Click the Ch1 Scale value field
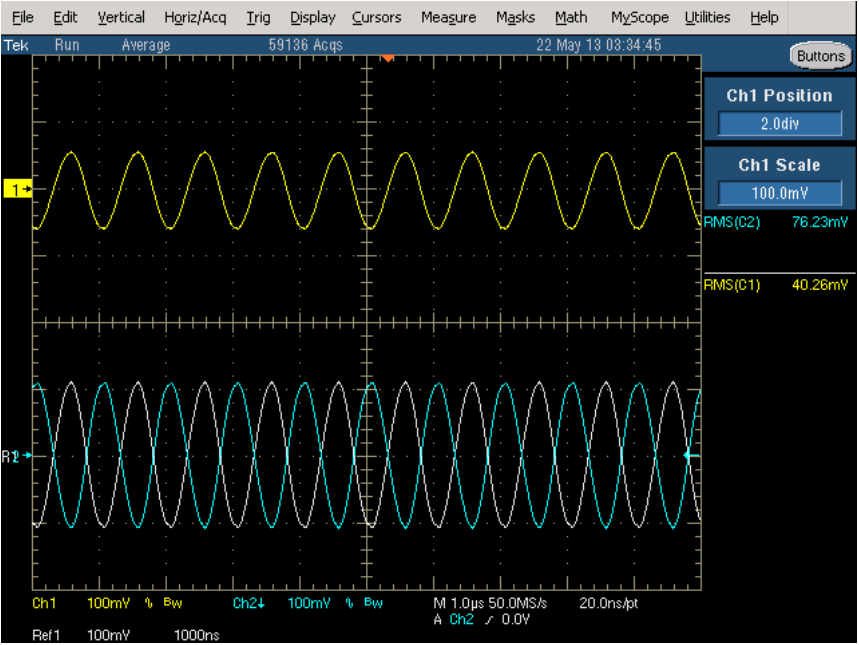The image size is (859, 645). point(780,193)
